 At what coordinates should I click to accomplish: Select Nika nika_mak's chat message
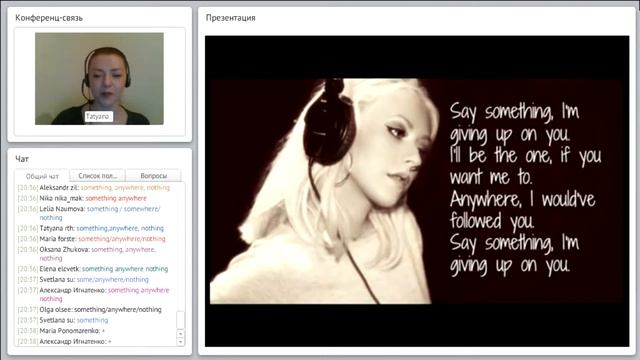[82, 198]
